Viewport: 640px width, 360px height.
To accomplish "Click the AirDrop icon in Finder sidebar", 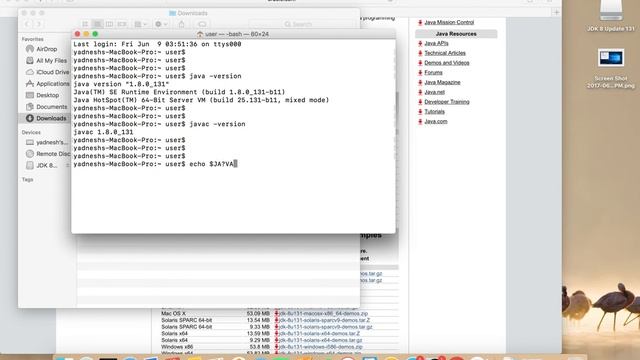I will coord(30,49).
